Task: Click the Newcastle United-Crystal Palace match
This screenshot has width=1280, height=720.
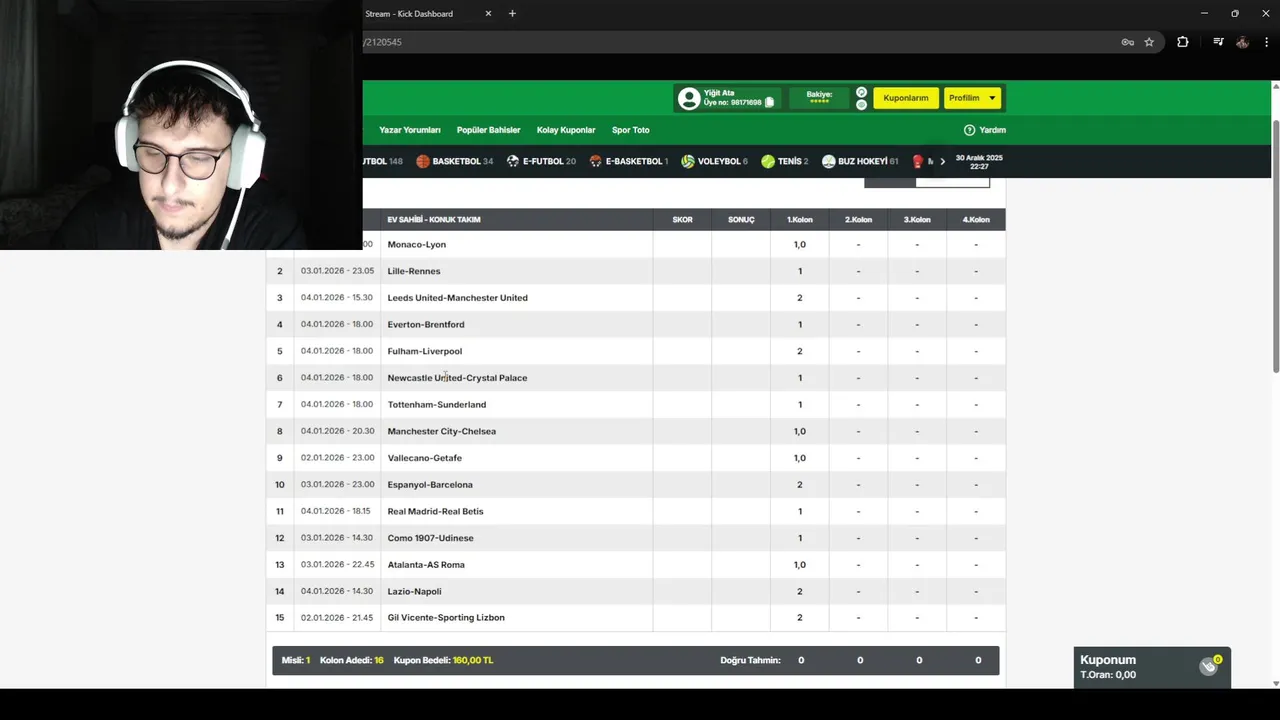Action: [x=457, y=378]
